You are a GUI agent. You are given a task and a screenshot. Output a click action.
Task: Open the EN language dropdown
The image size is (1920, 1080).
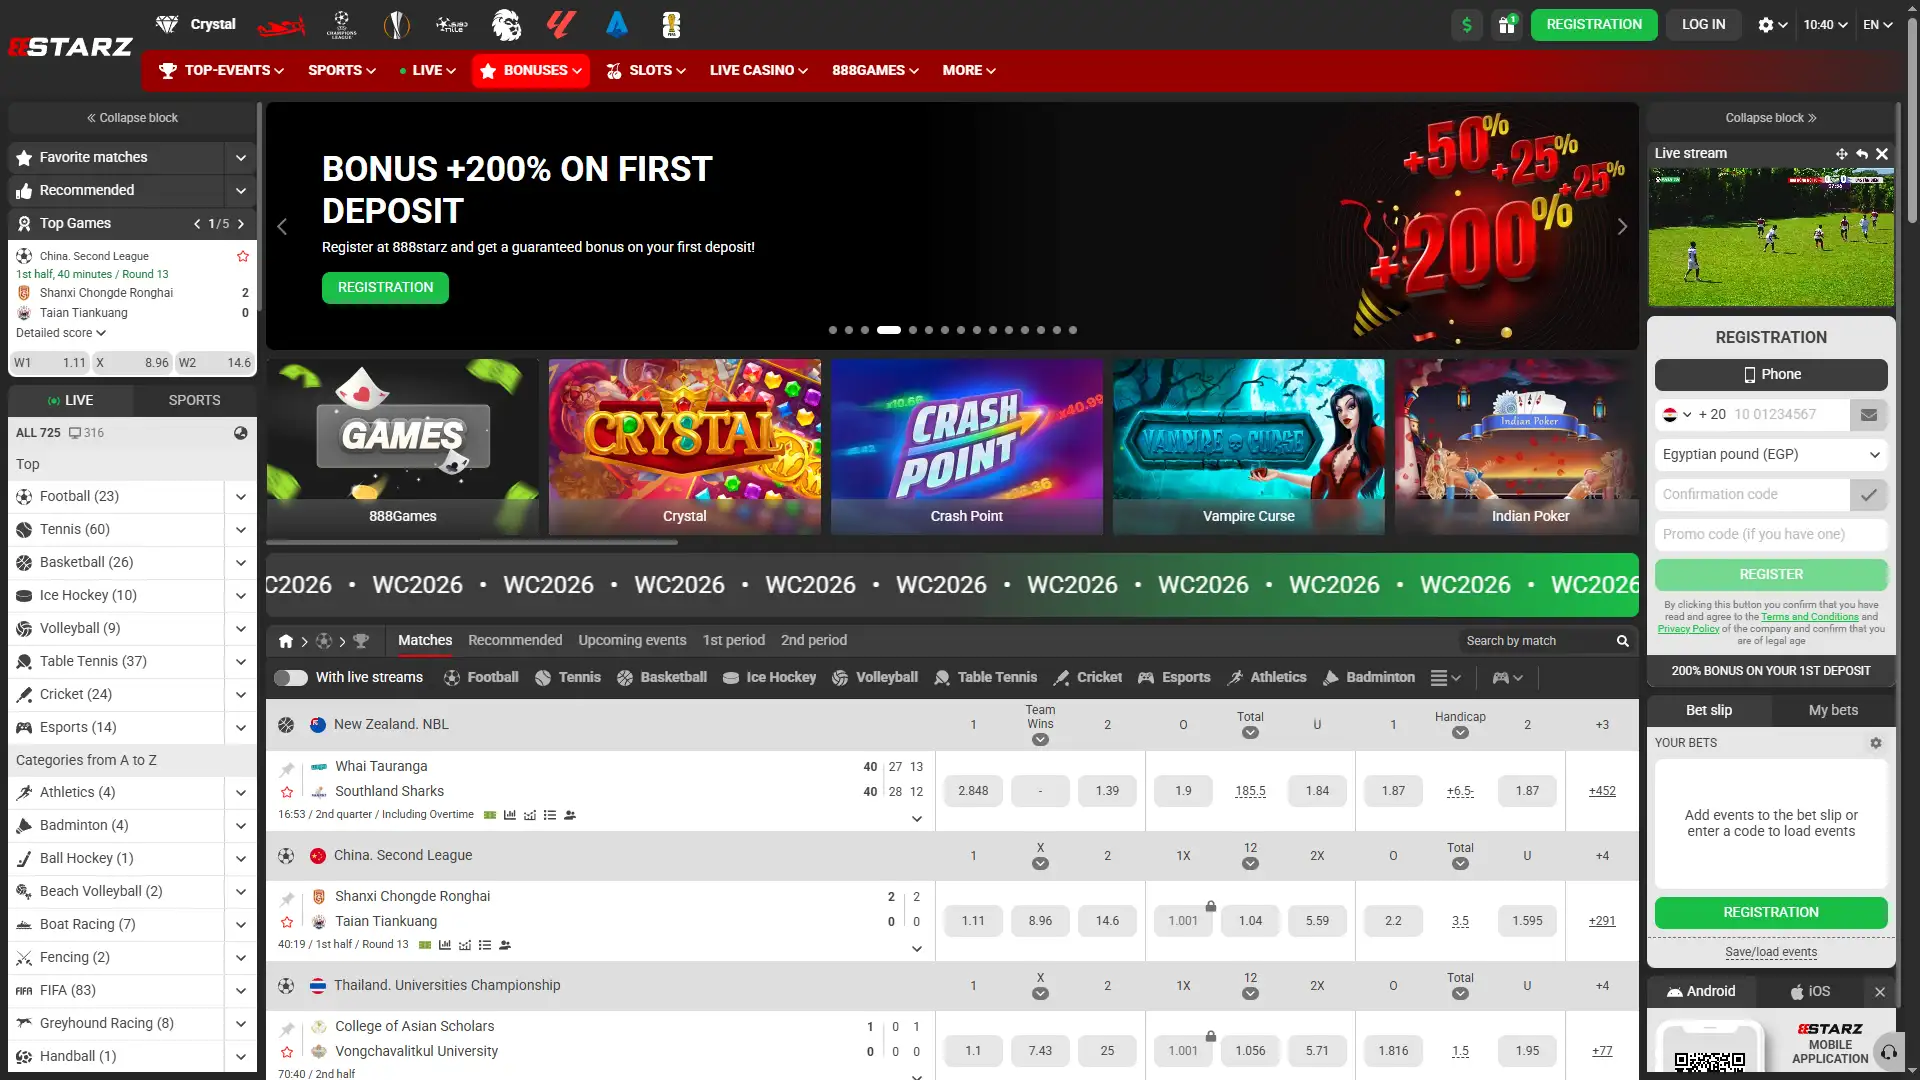(1877, 25)
